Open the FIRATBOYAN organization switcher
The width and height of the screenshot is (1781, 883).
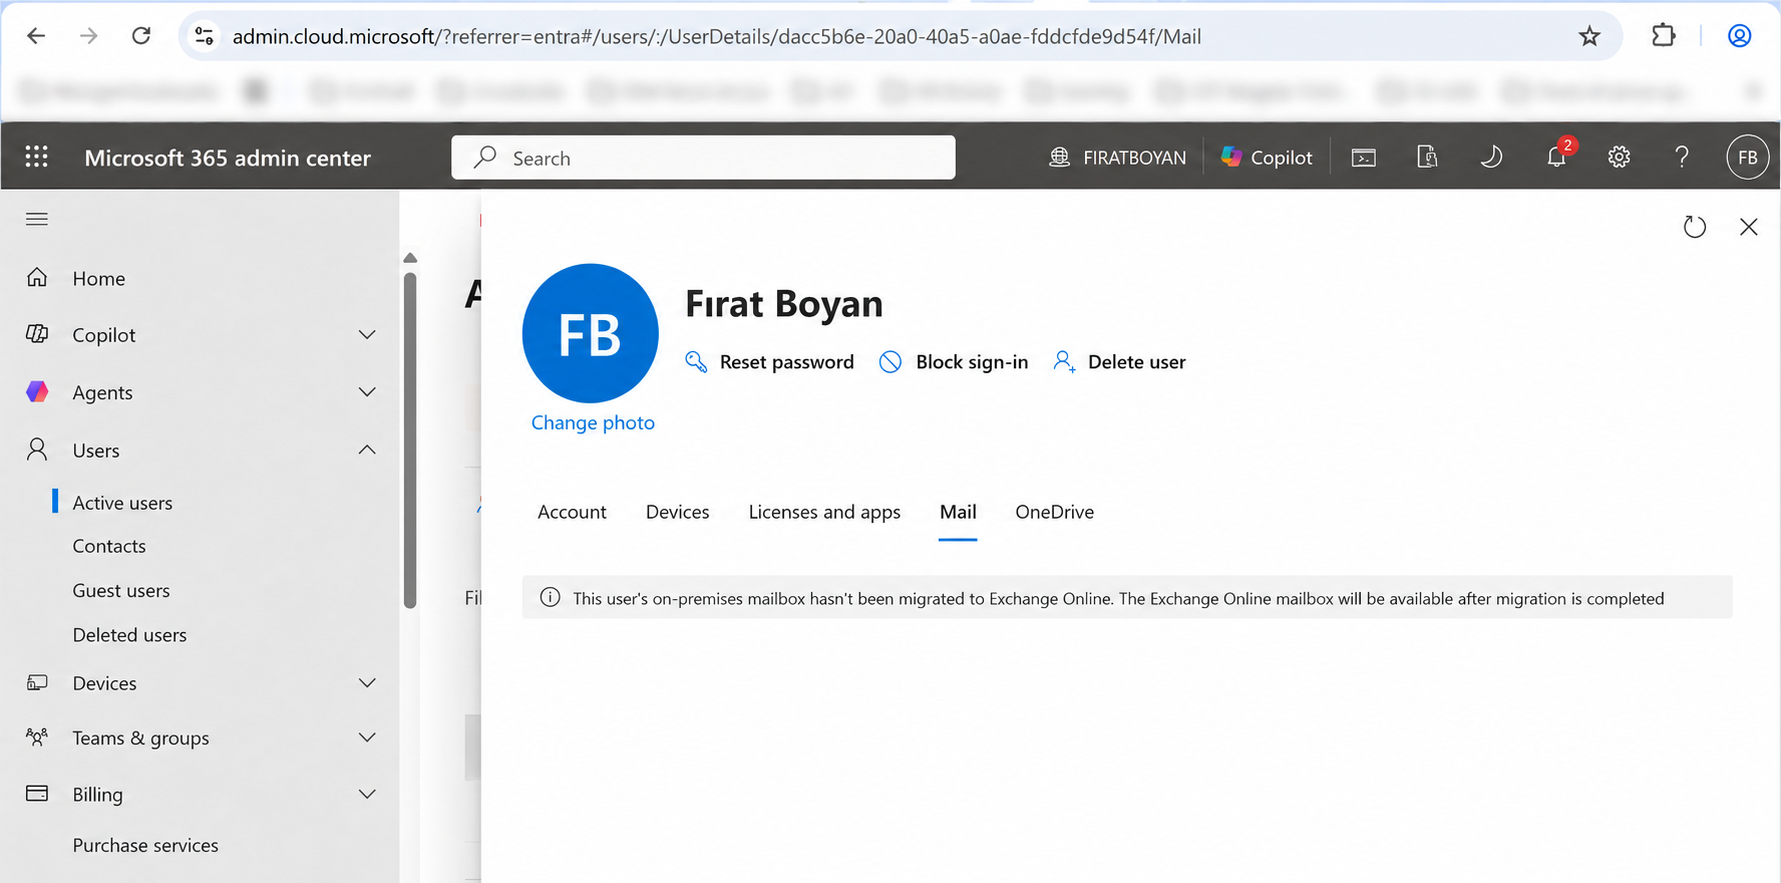coord(1117,157)
